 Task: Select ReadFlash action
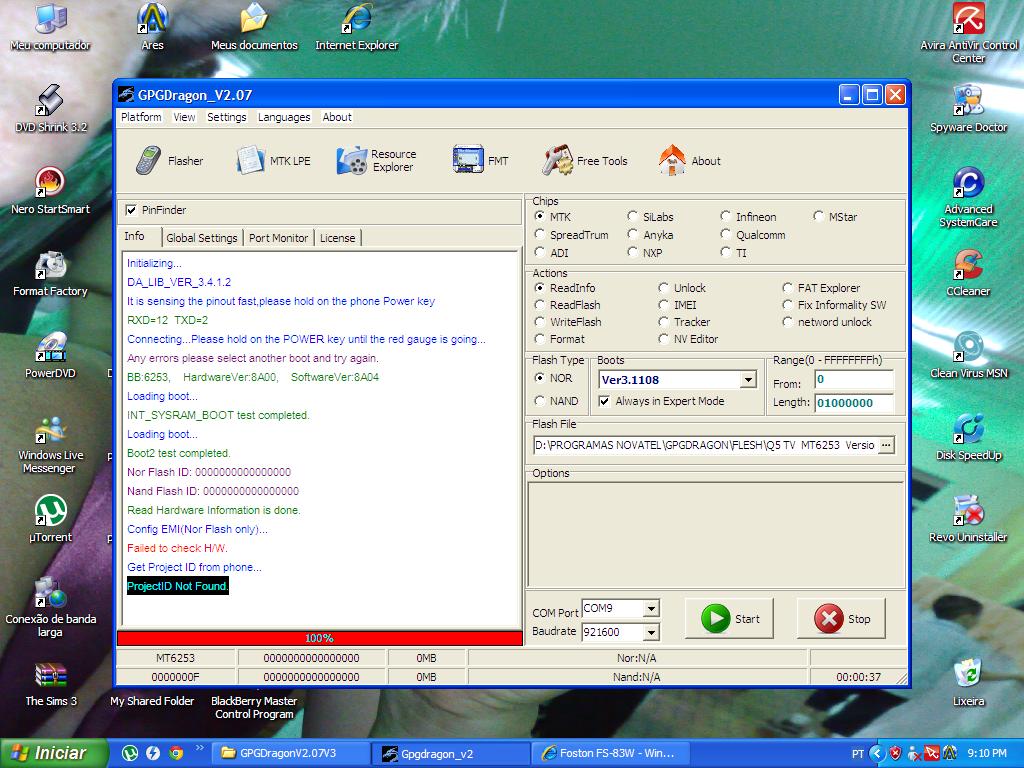tap(539, 305)
